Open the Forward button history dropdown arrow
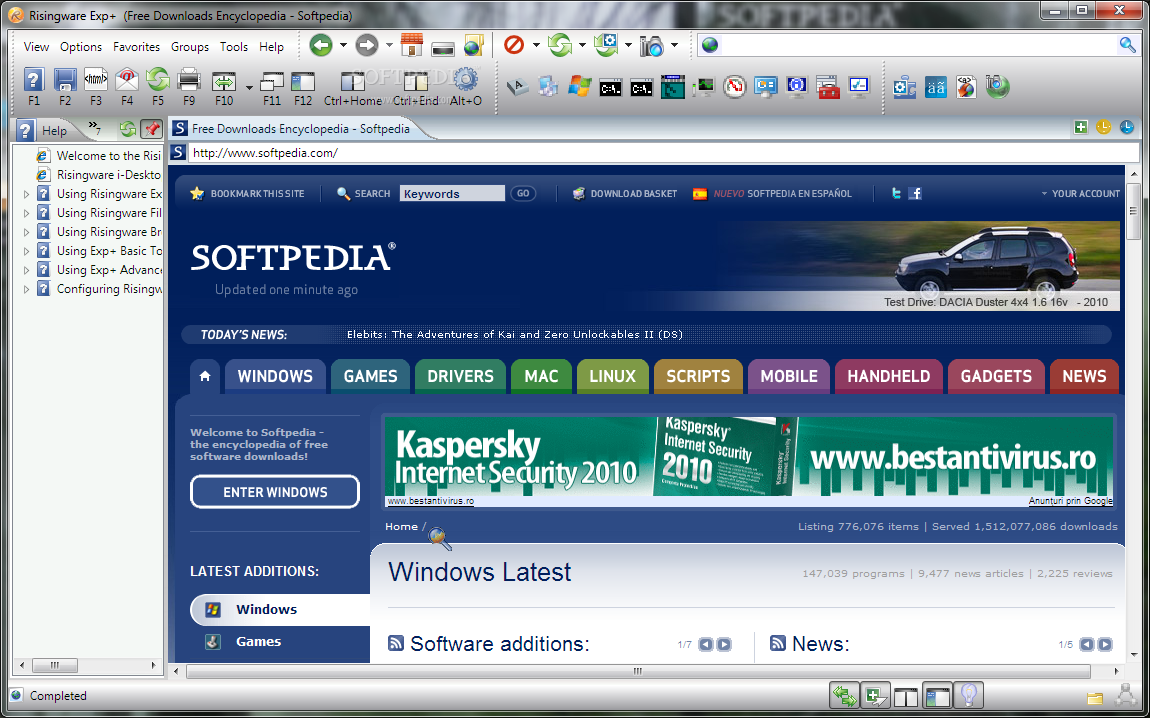The width and height of the screenshot is (1150, 718). [x=389, y=45]
